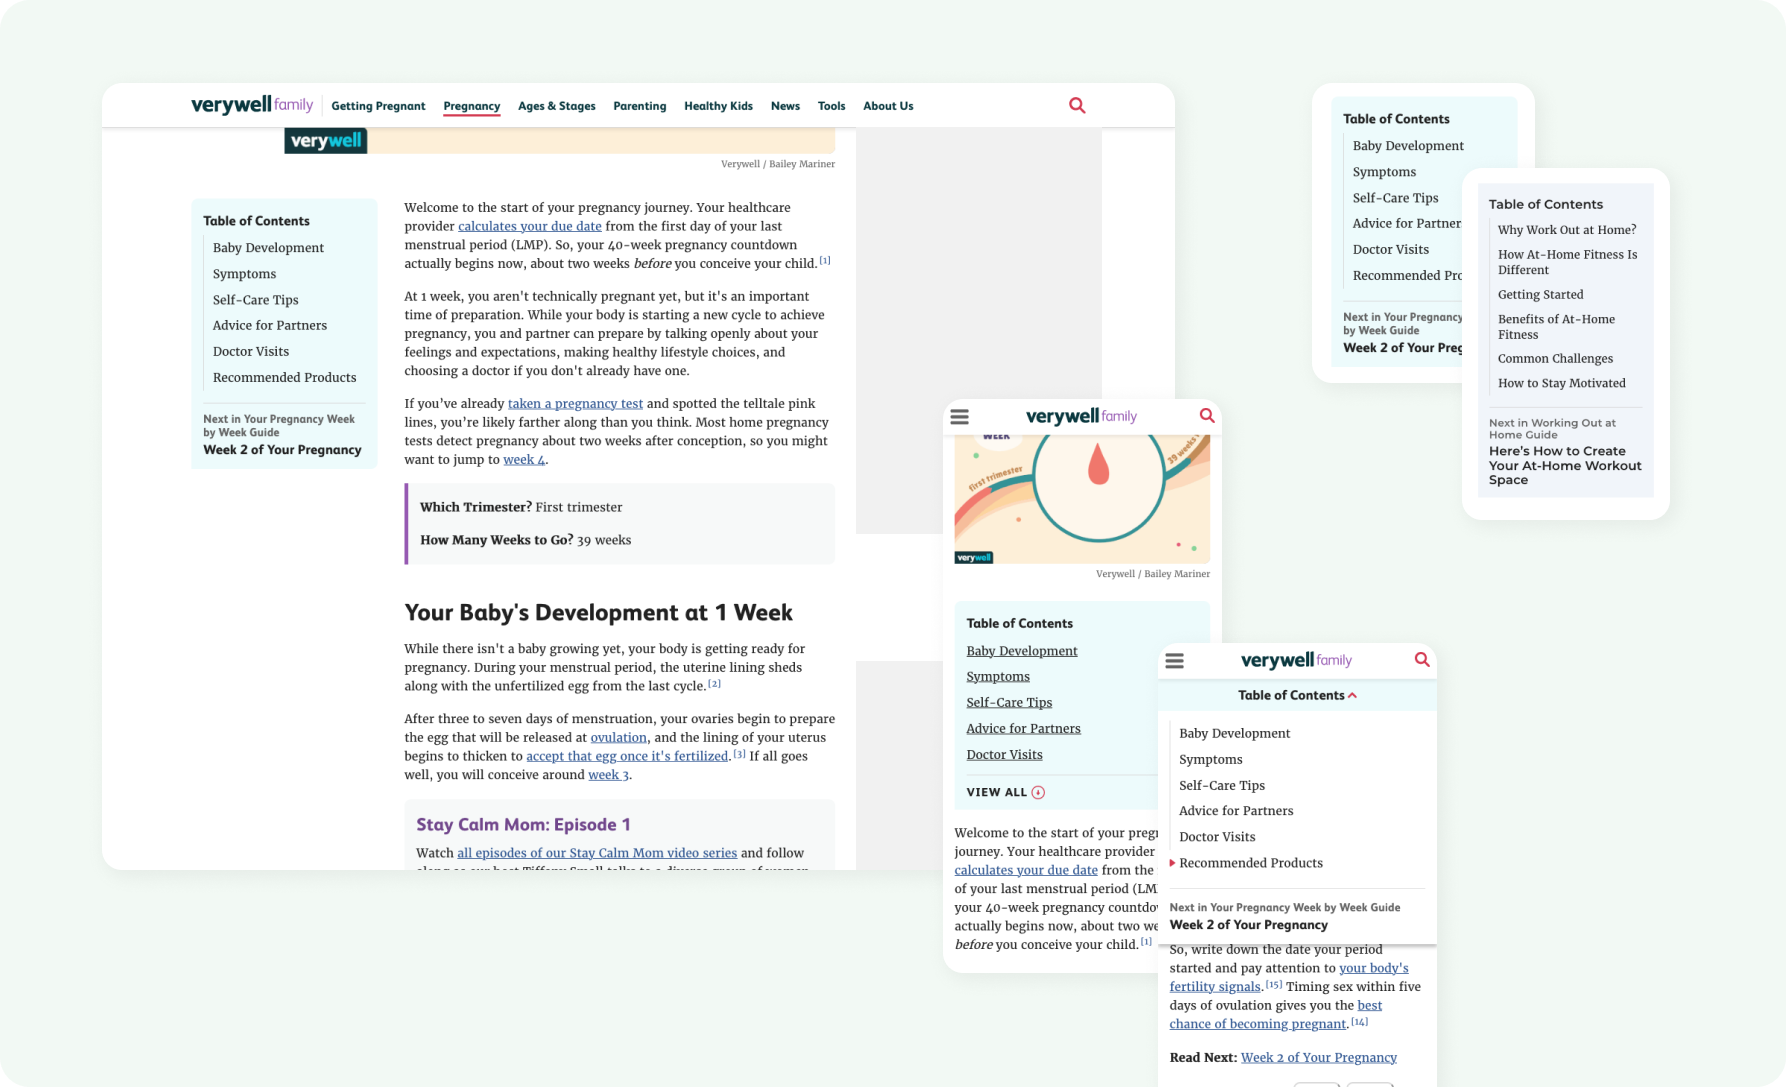Tap the search icon in the bottom-right mobile view
This screenshot has width=1786, height=1087.
point(1422,660)
